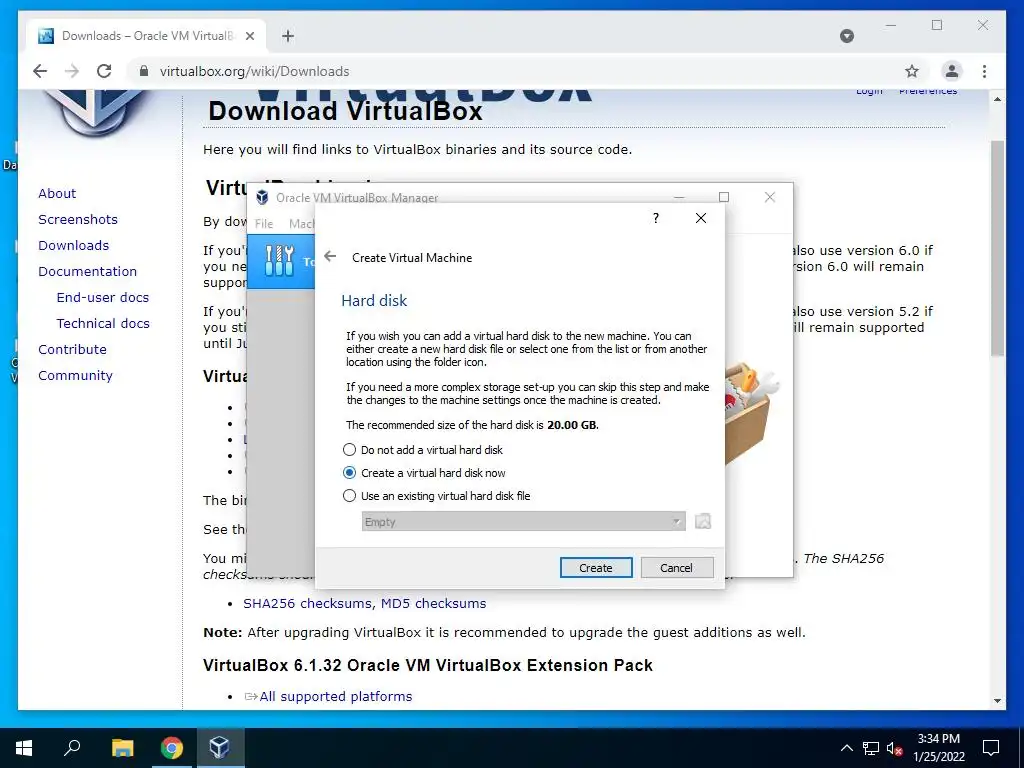1024x768 pixels.
Task: Select 'Create a virtual hard disk now'
Action: tap(424, 472)
